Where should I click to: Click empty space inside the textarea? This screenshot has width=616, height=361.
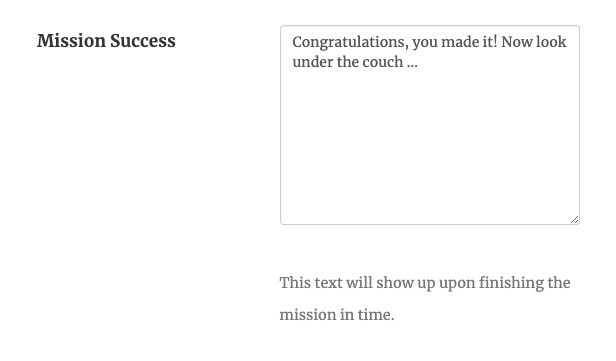pyautogui.click(x=430, y=149)
